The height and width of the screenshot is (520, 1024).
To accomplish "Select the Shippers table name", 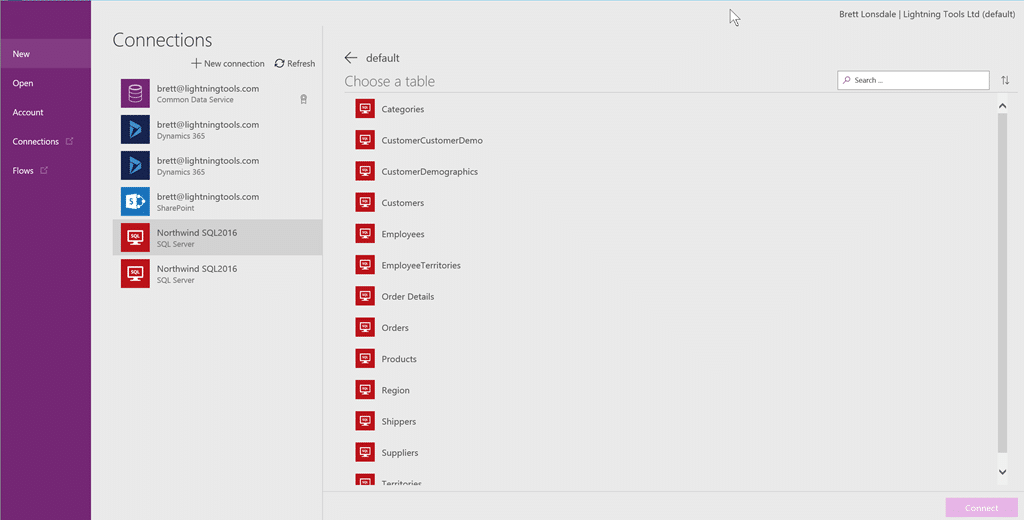I will [398, 421].
